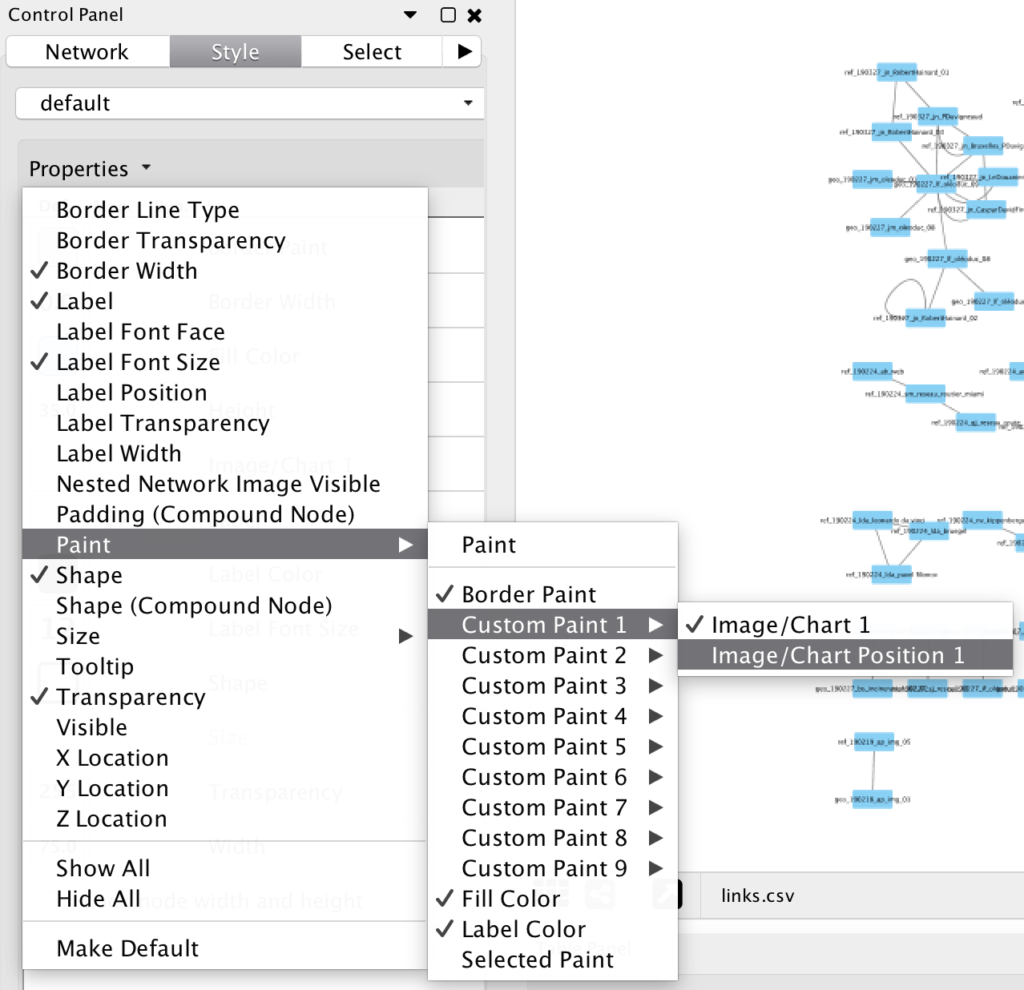The width and height of the screenshot is (1024, 990).
Task: Expand Custom Paint 4 submenu
Action: pos(552,716)
